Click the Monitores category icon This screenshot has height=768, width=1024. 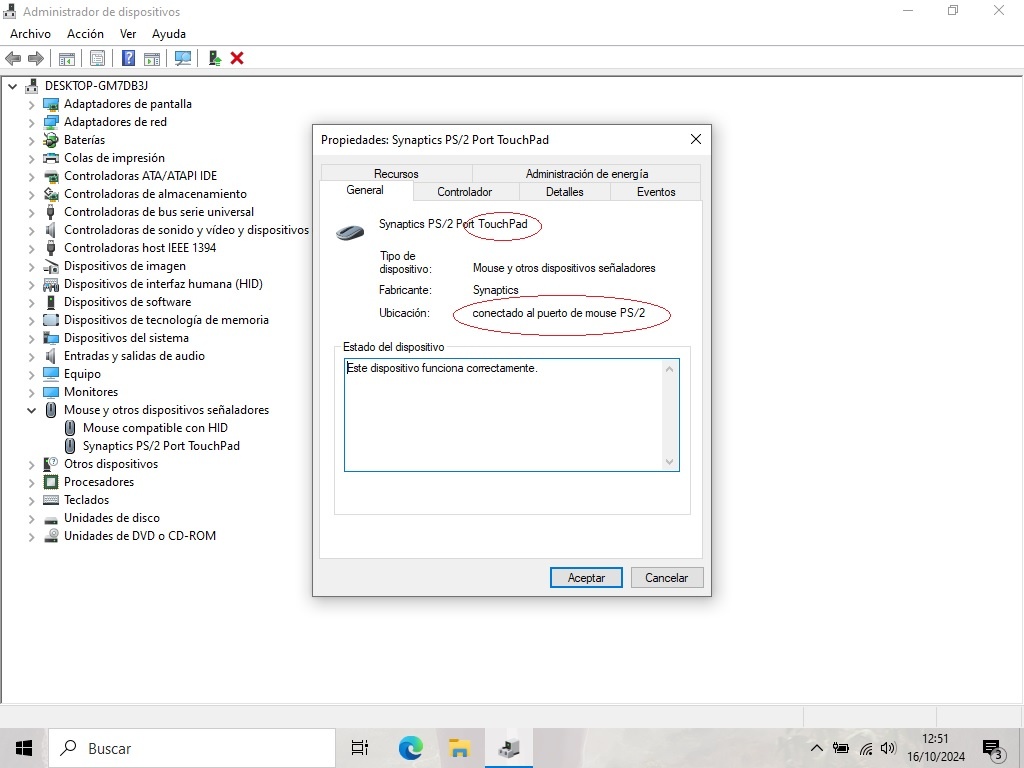51,392
